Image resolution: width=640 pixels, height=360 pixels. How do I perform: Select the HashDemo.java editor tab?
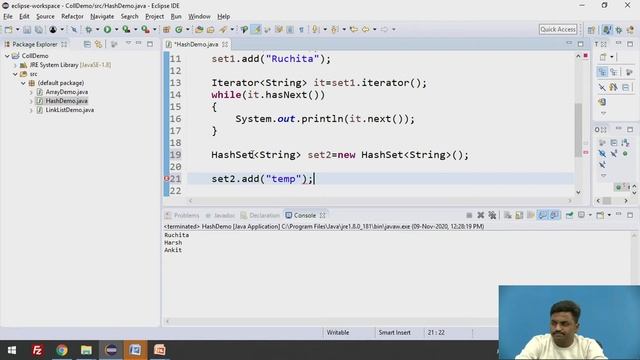tap(196, 44)
